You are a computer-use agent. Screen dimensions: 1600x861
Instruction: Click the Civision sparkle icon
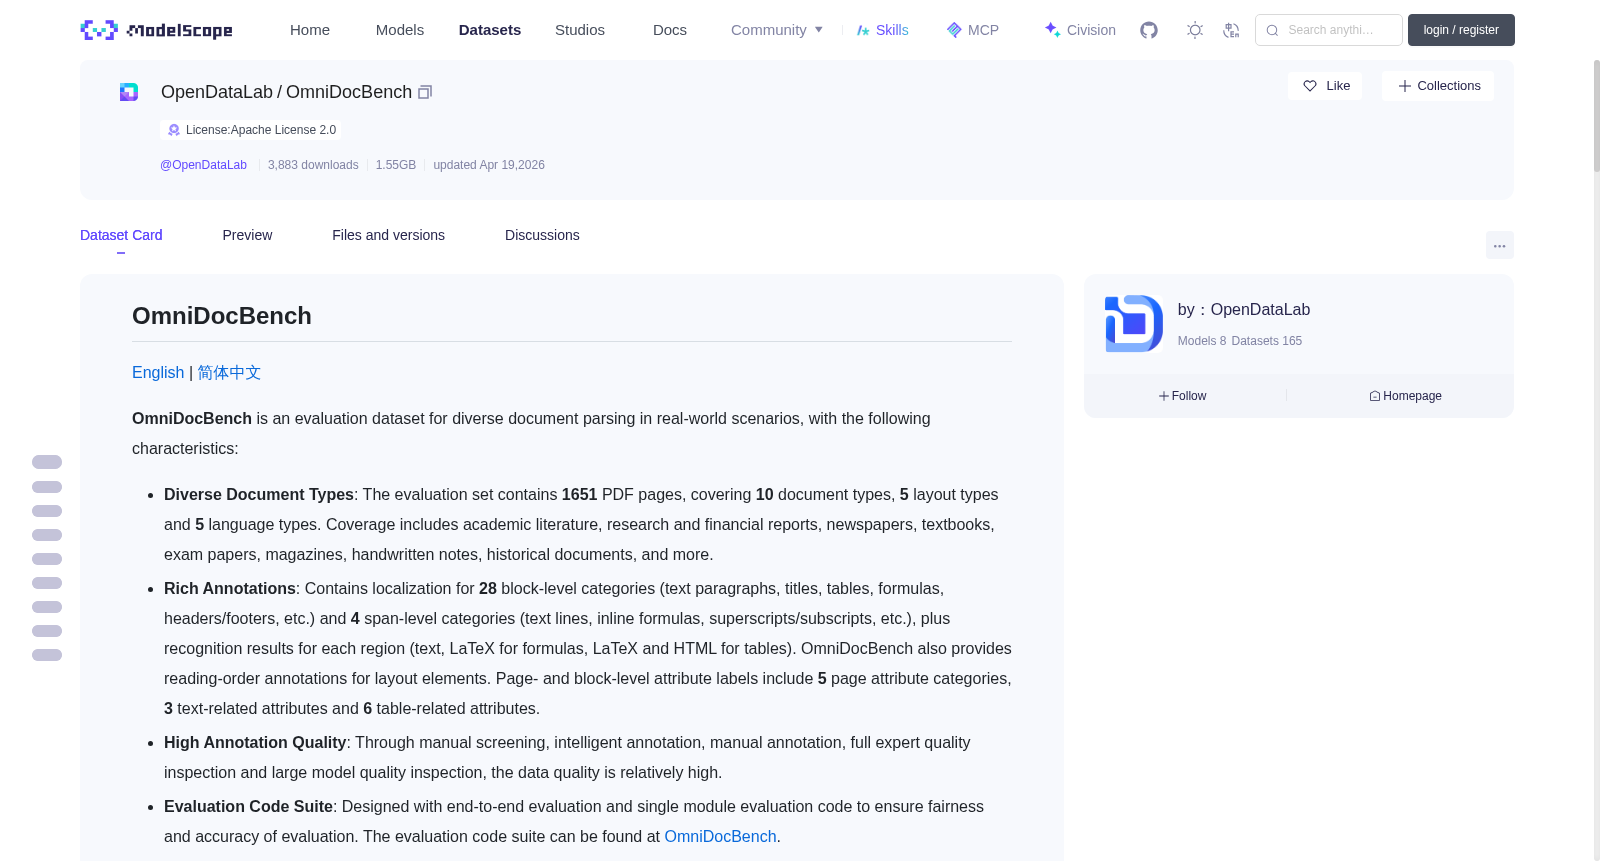pos(1052,30)
